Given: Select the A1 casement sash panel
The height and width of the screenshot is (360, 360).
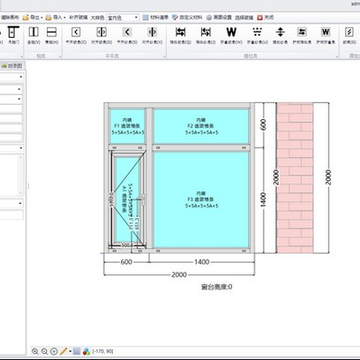Looking at the screenshot, I should (128, 199).
